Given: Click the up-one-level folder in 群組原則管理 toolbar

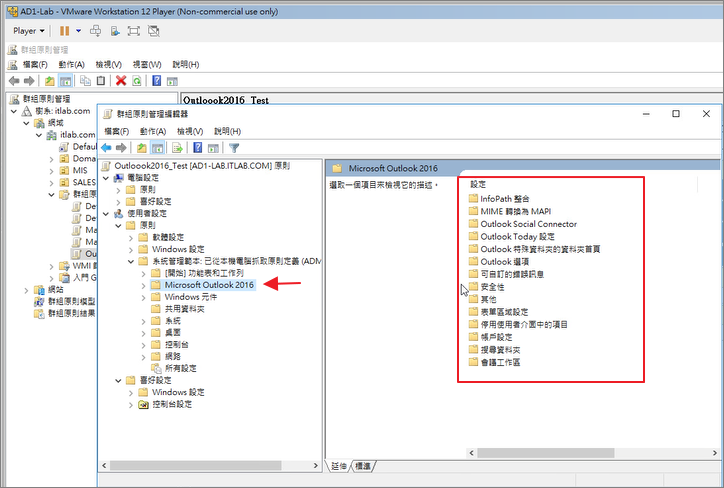Looking at the screenshot, I should click(x=49, y=81).
